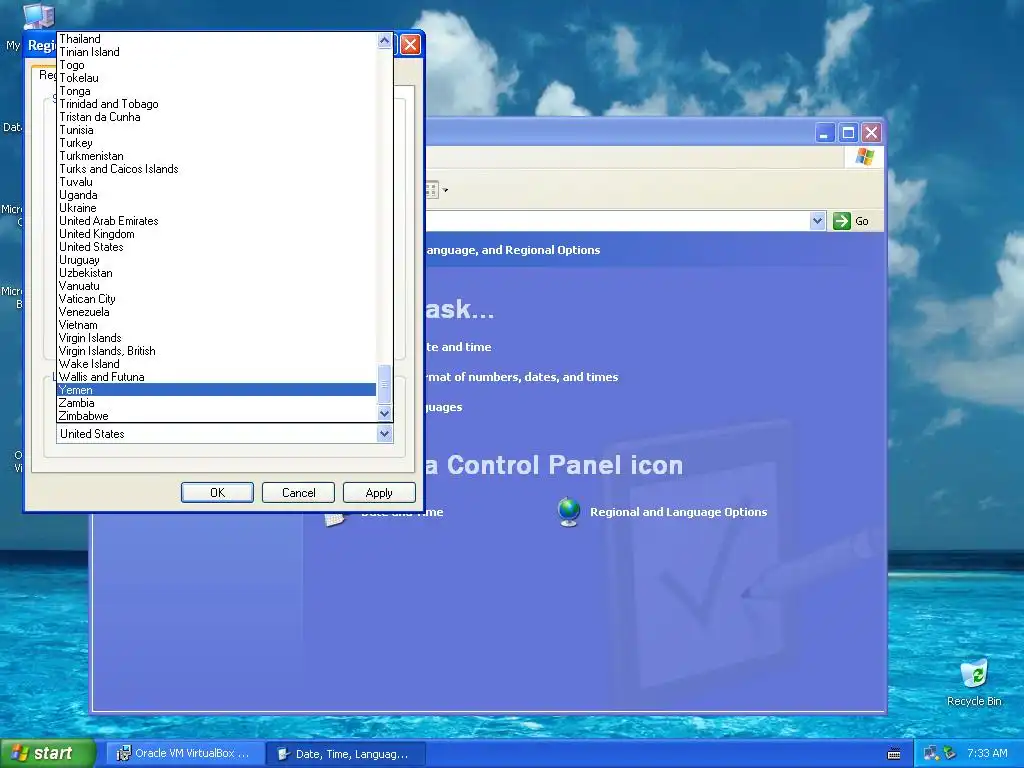Viewport: 1024px width, 768px height.
Task: Select Virgin Islands, British
Action: click(217, 351)
